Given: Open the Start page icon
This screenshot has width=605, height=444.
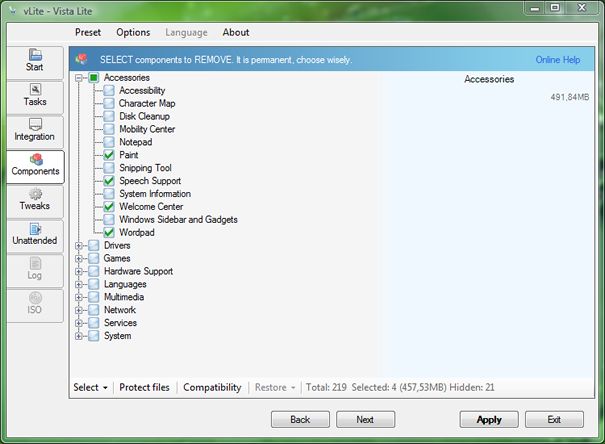Looking at the screenshot, I should point(35,55).
